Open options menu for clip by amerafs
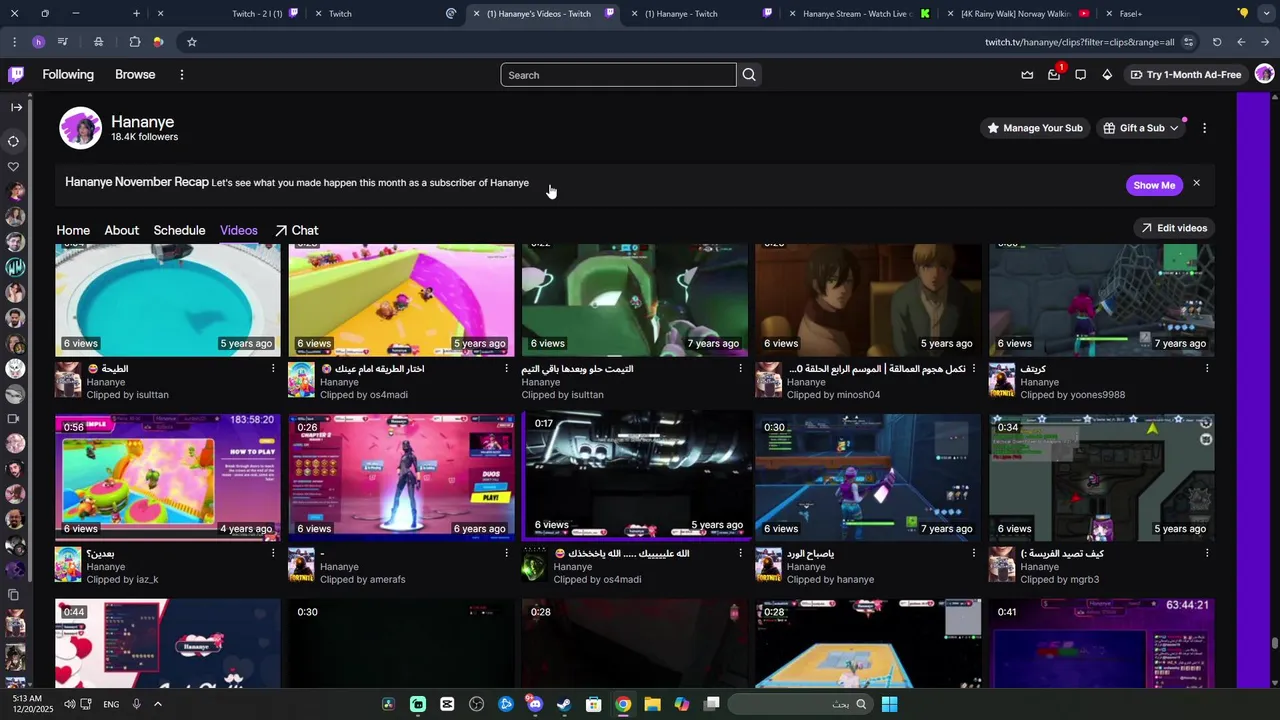Screen dimensions: 1280x720 coord(507,553)
